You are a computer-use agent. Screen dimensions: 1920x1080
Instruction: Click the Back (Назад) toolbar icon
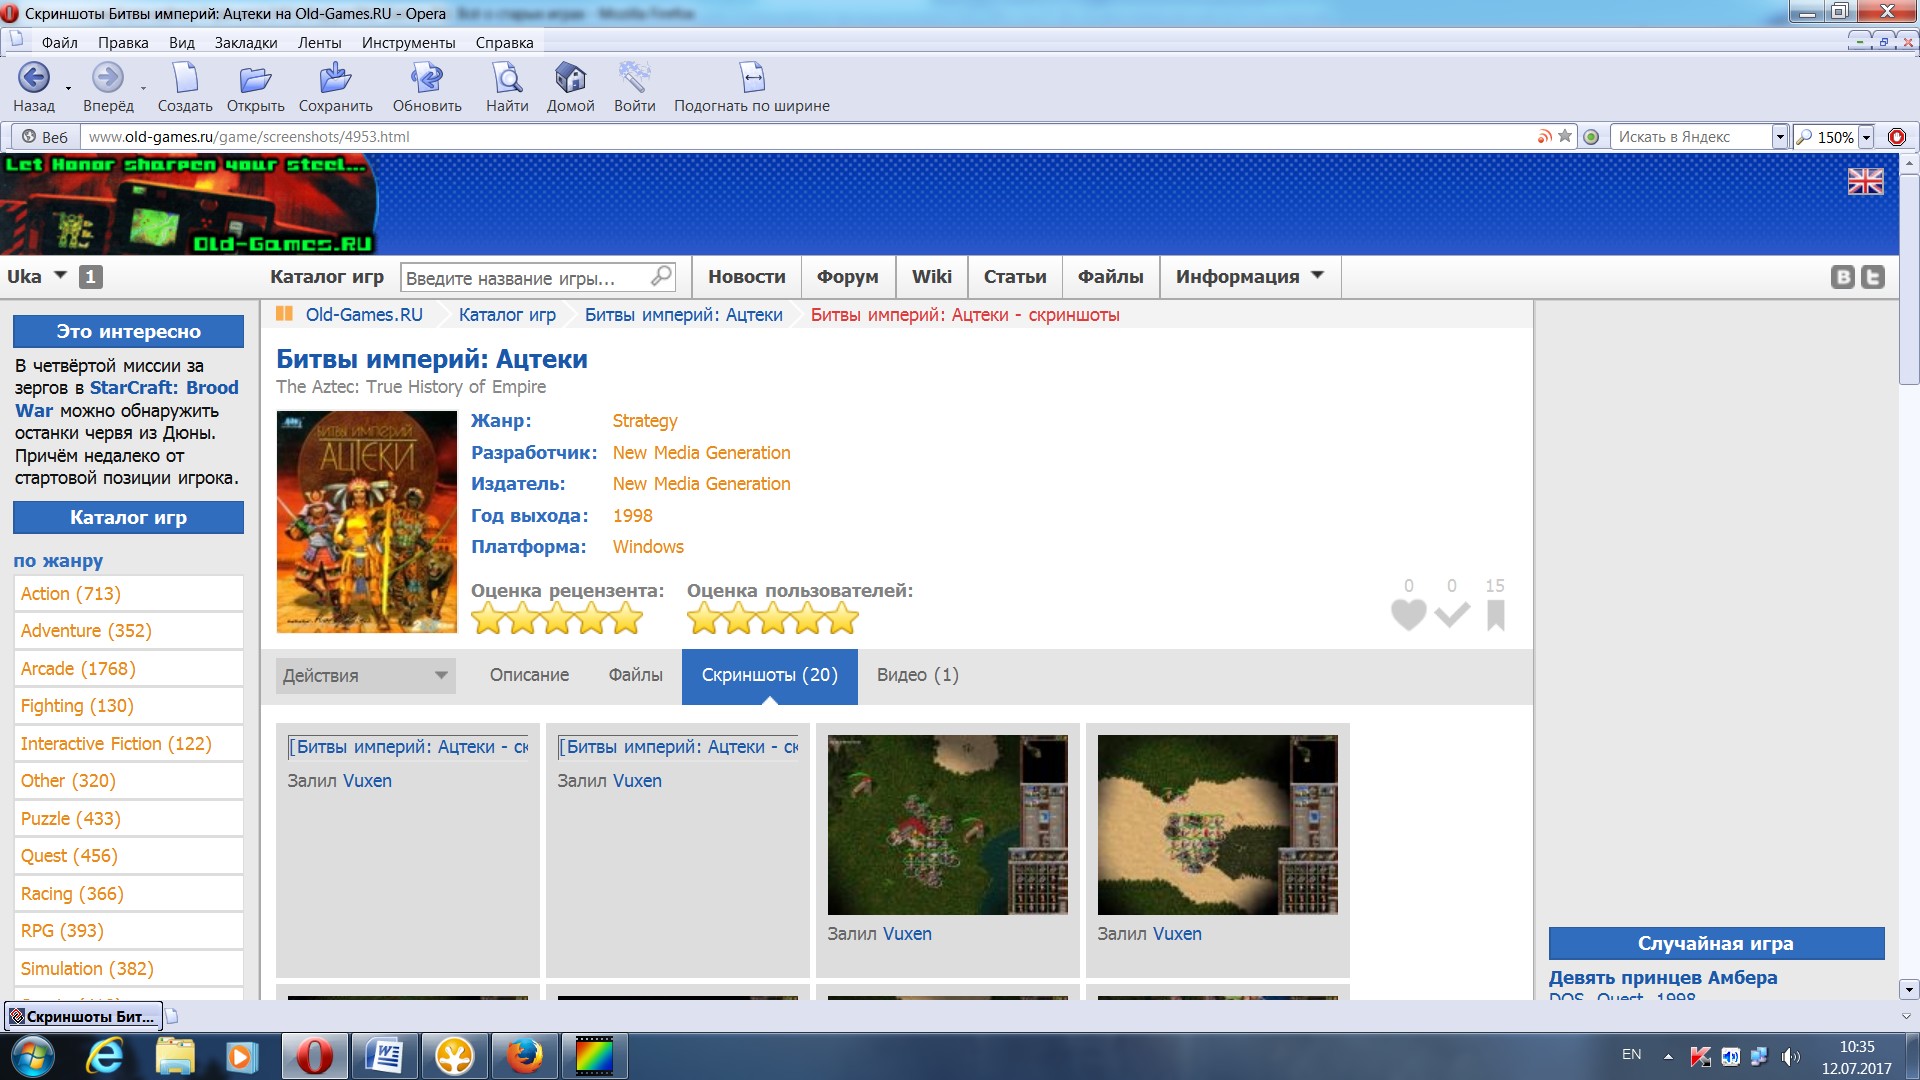point(33,78)
